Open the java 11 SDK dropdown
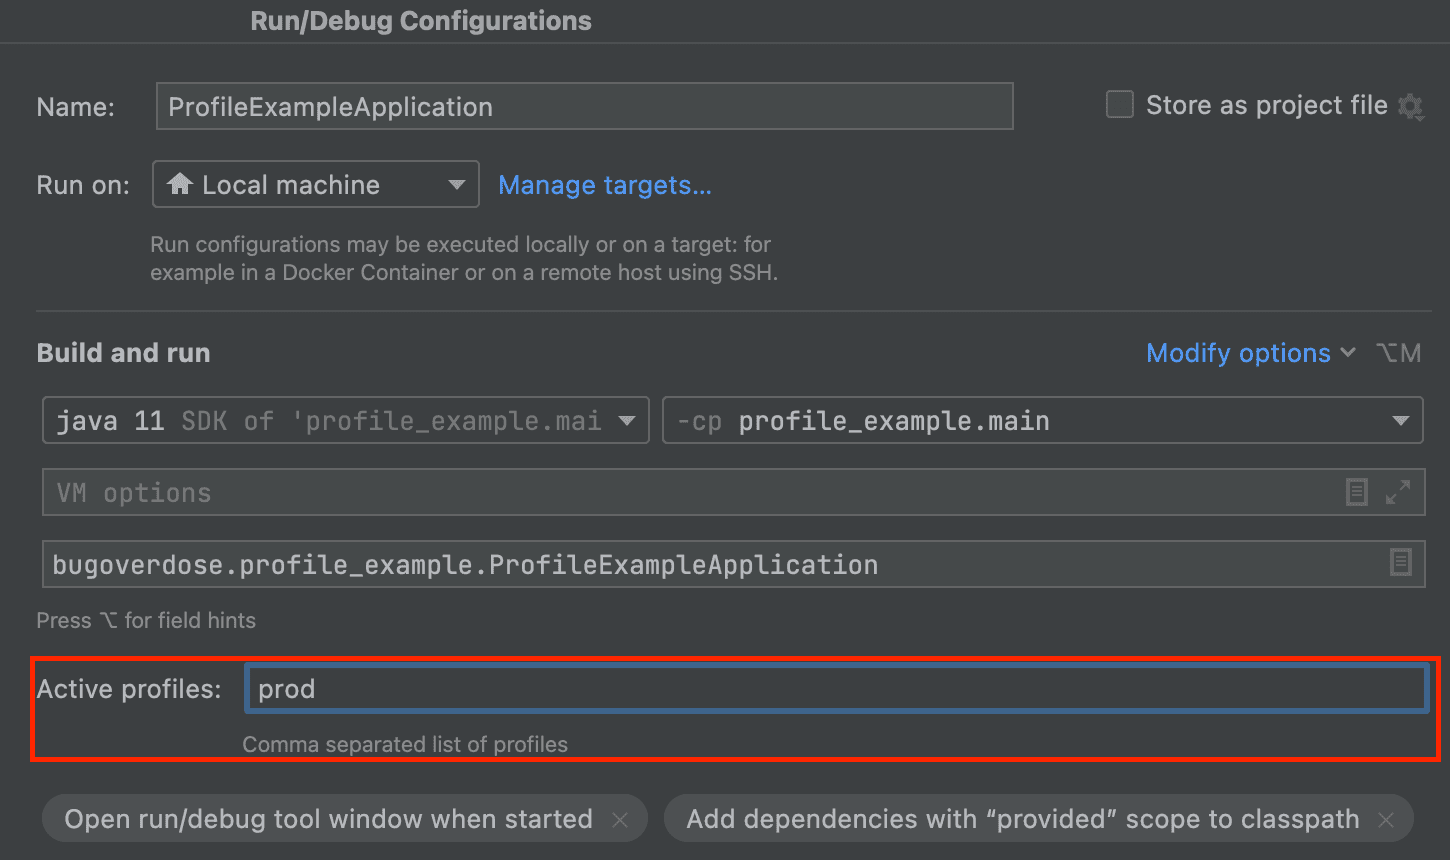1450x860 pixels. point(346,420)
